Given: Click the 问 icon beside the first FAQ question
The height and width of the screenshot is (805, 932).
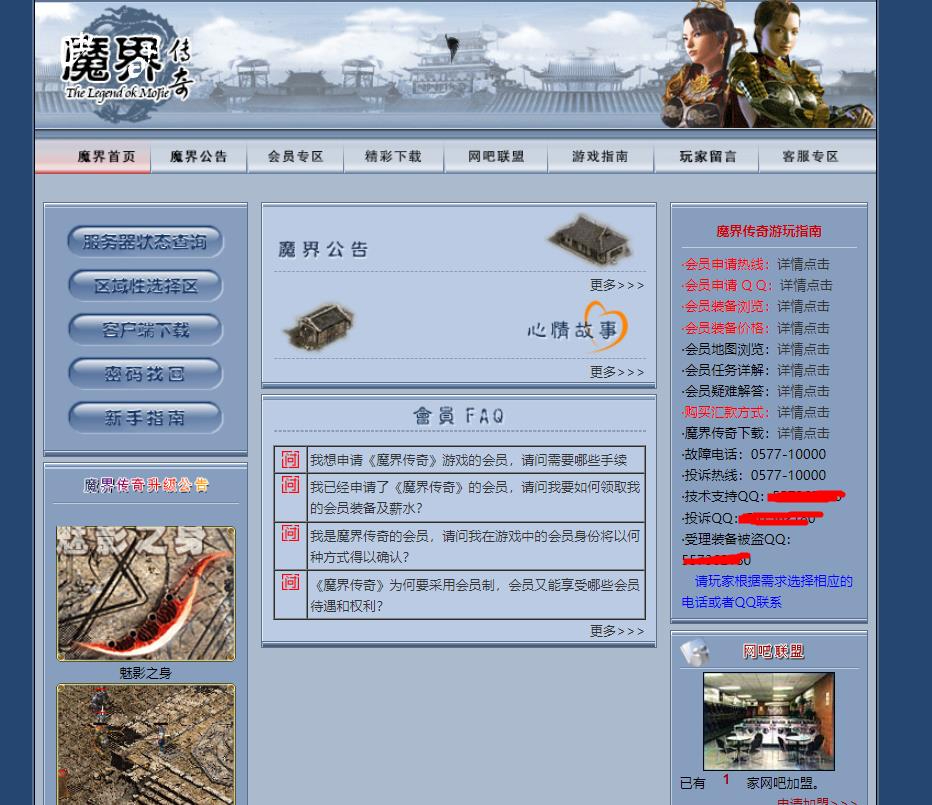Looking at the screenshot, I should [290, 458].
